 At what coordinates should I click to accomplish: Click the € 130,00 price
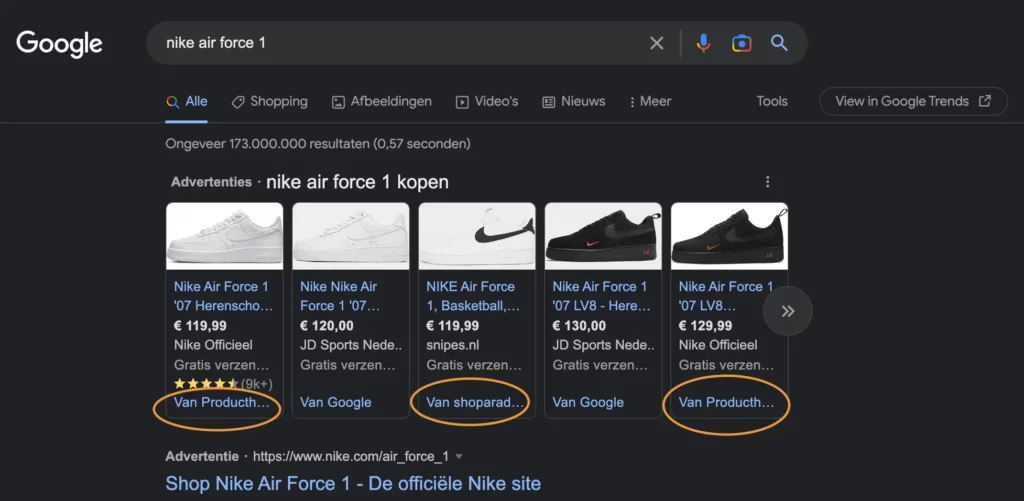[x=579, y=325]
